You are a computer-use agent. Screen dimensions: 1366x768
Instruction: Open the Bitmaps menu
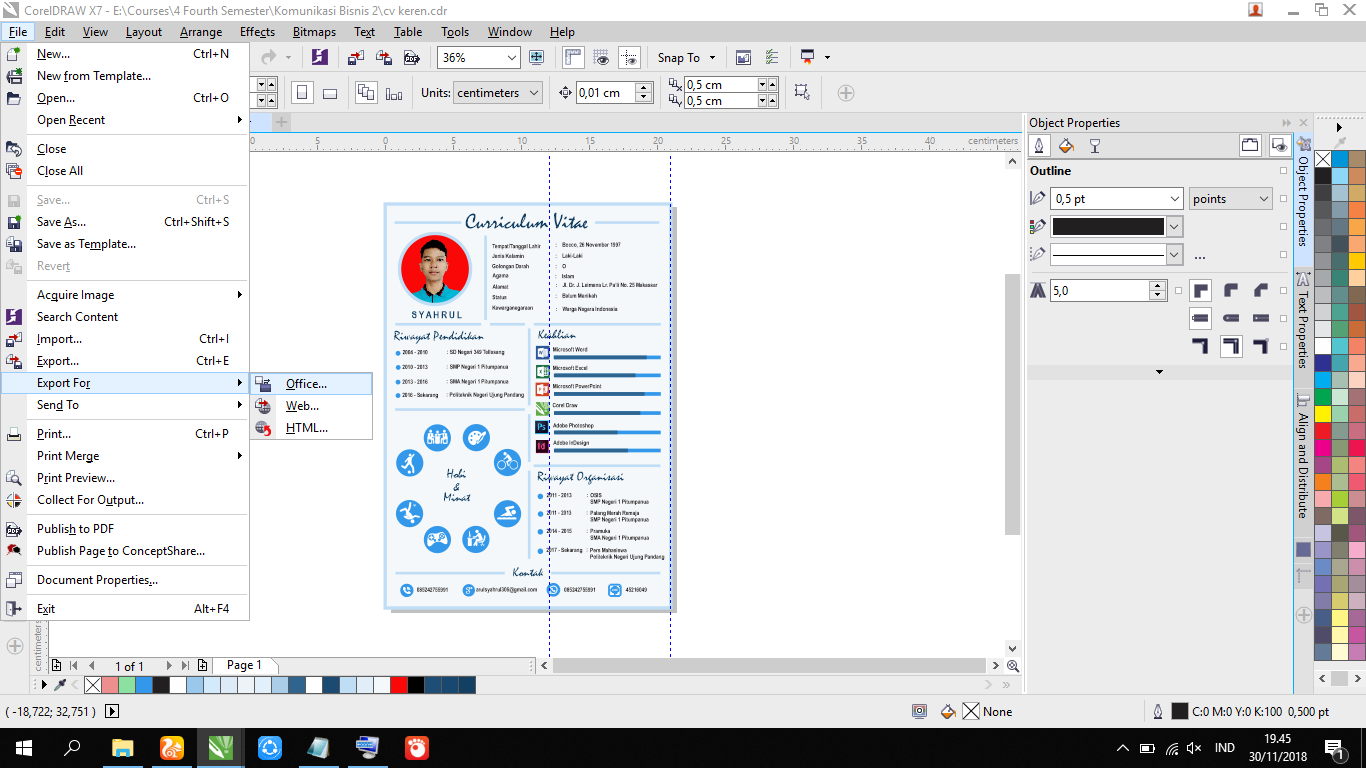click(x=314, y=32)
